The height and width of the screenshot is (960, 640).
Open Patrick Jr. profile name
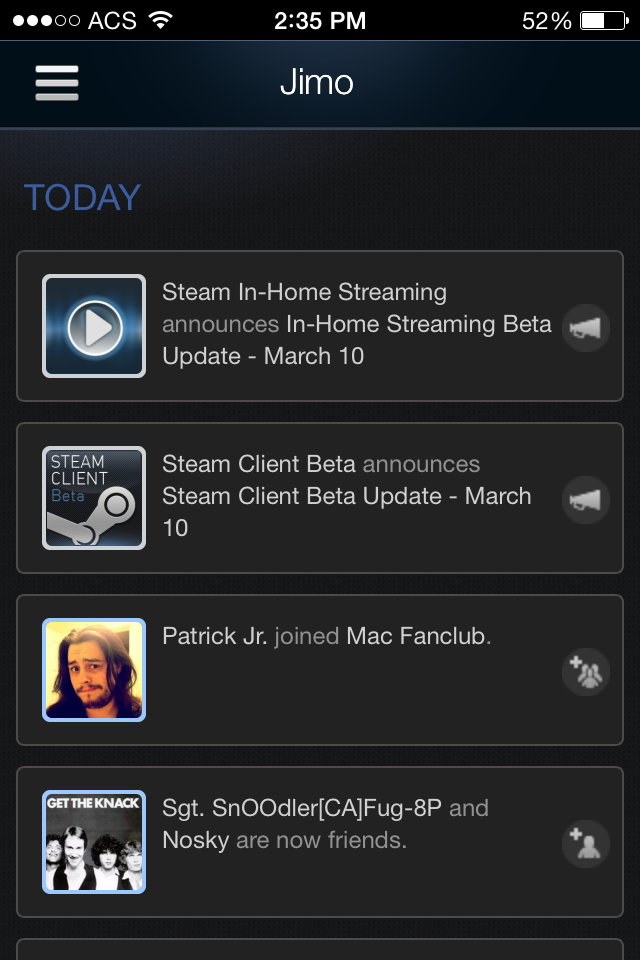214,636
